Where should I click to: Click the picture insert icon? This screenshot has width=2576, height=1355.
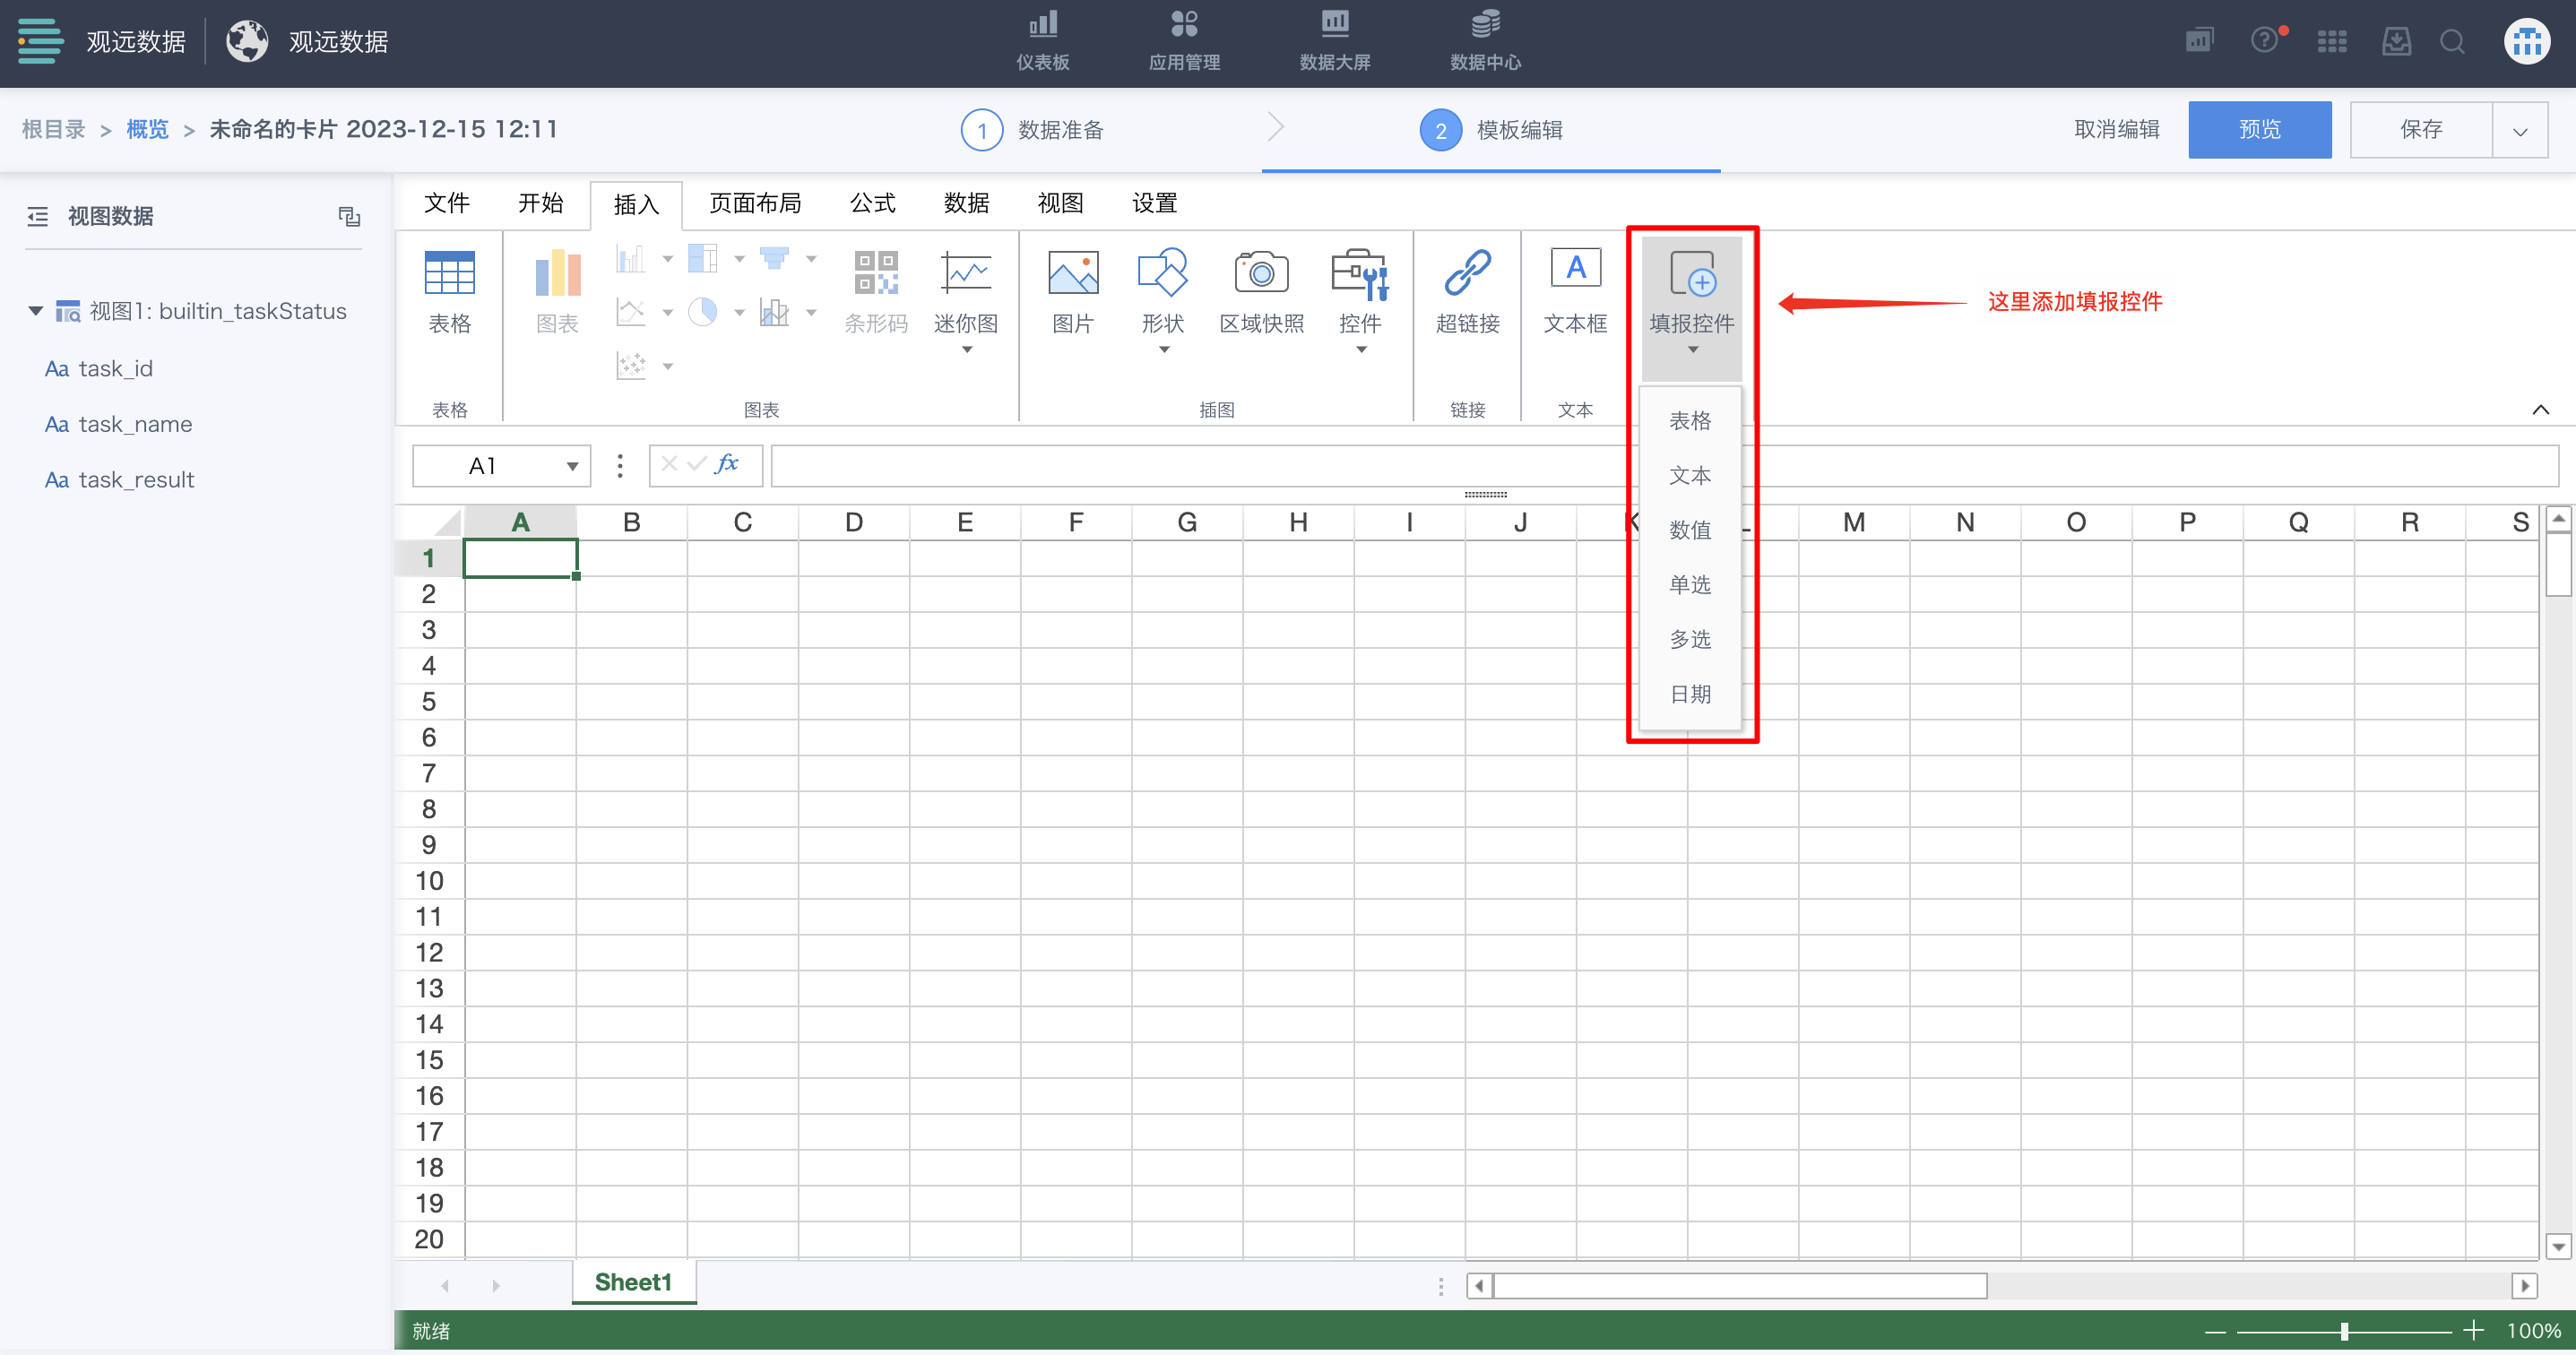click(x=1072, y=273)
